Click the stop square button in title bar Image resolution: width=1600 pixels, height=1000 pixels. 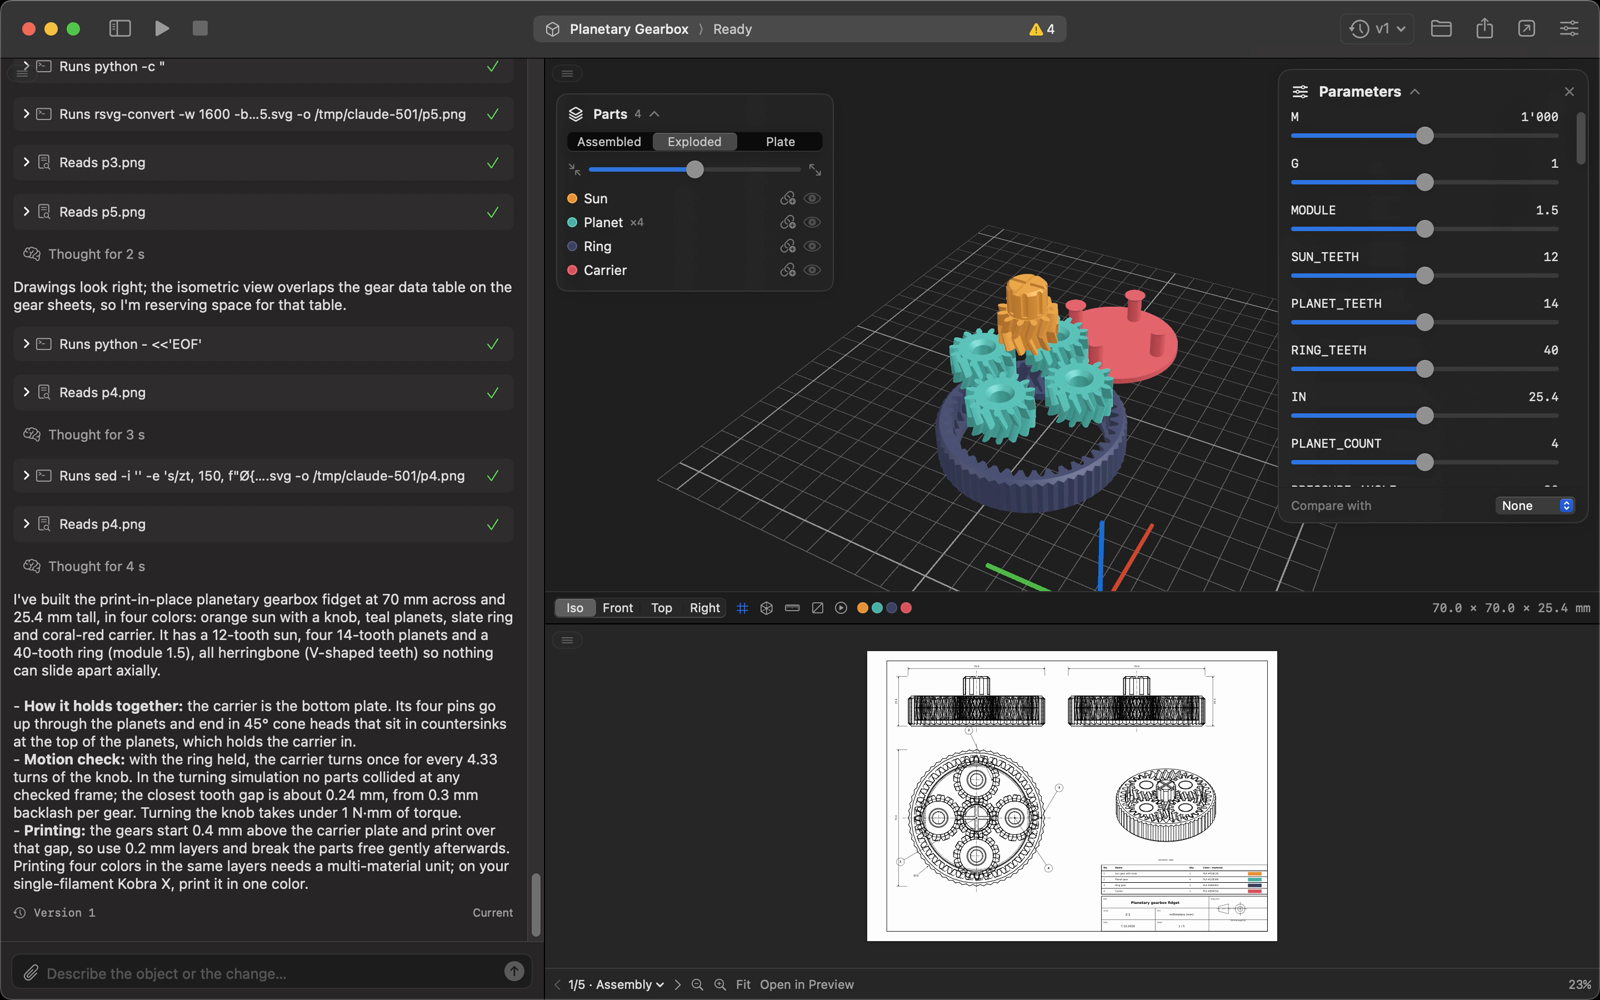click(200, 29)
